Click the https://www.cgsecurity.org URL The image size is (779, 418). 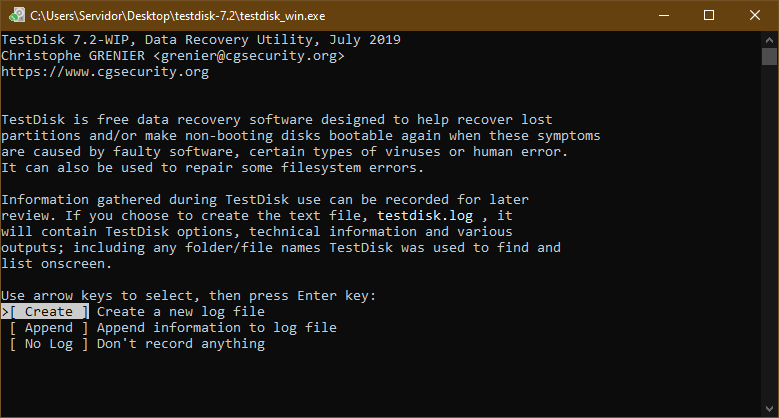105,72
